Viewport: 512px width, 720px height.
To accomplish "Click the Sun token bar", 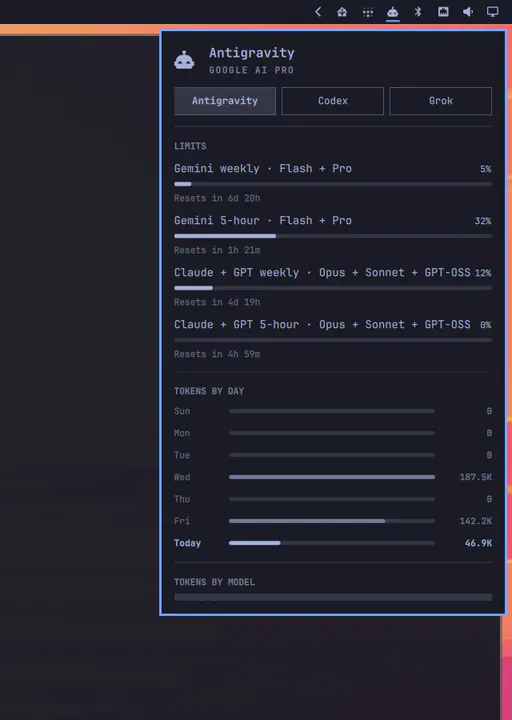I will 332,411.
